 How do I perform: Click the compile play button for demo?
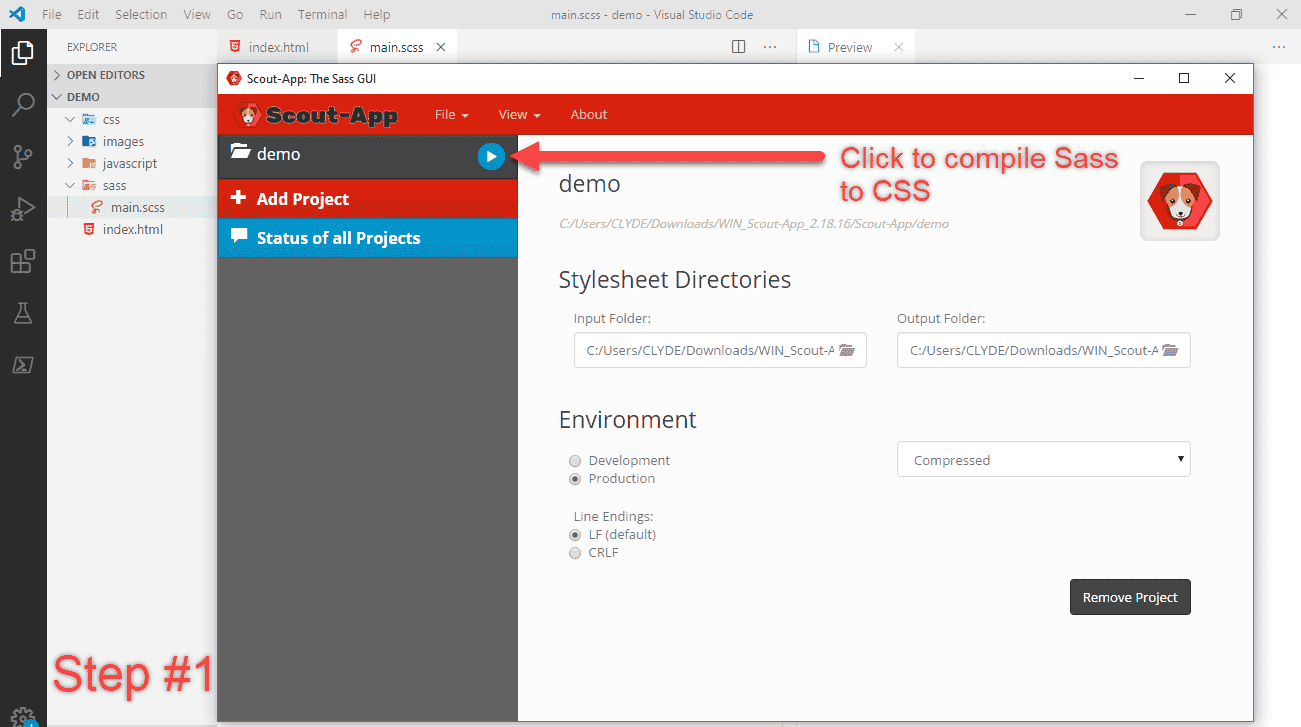491,156
